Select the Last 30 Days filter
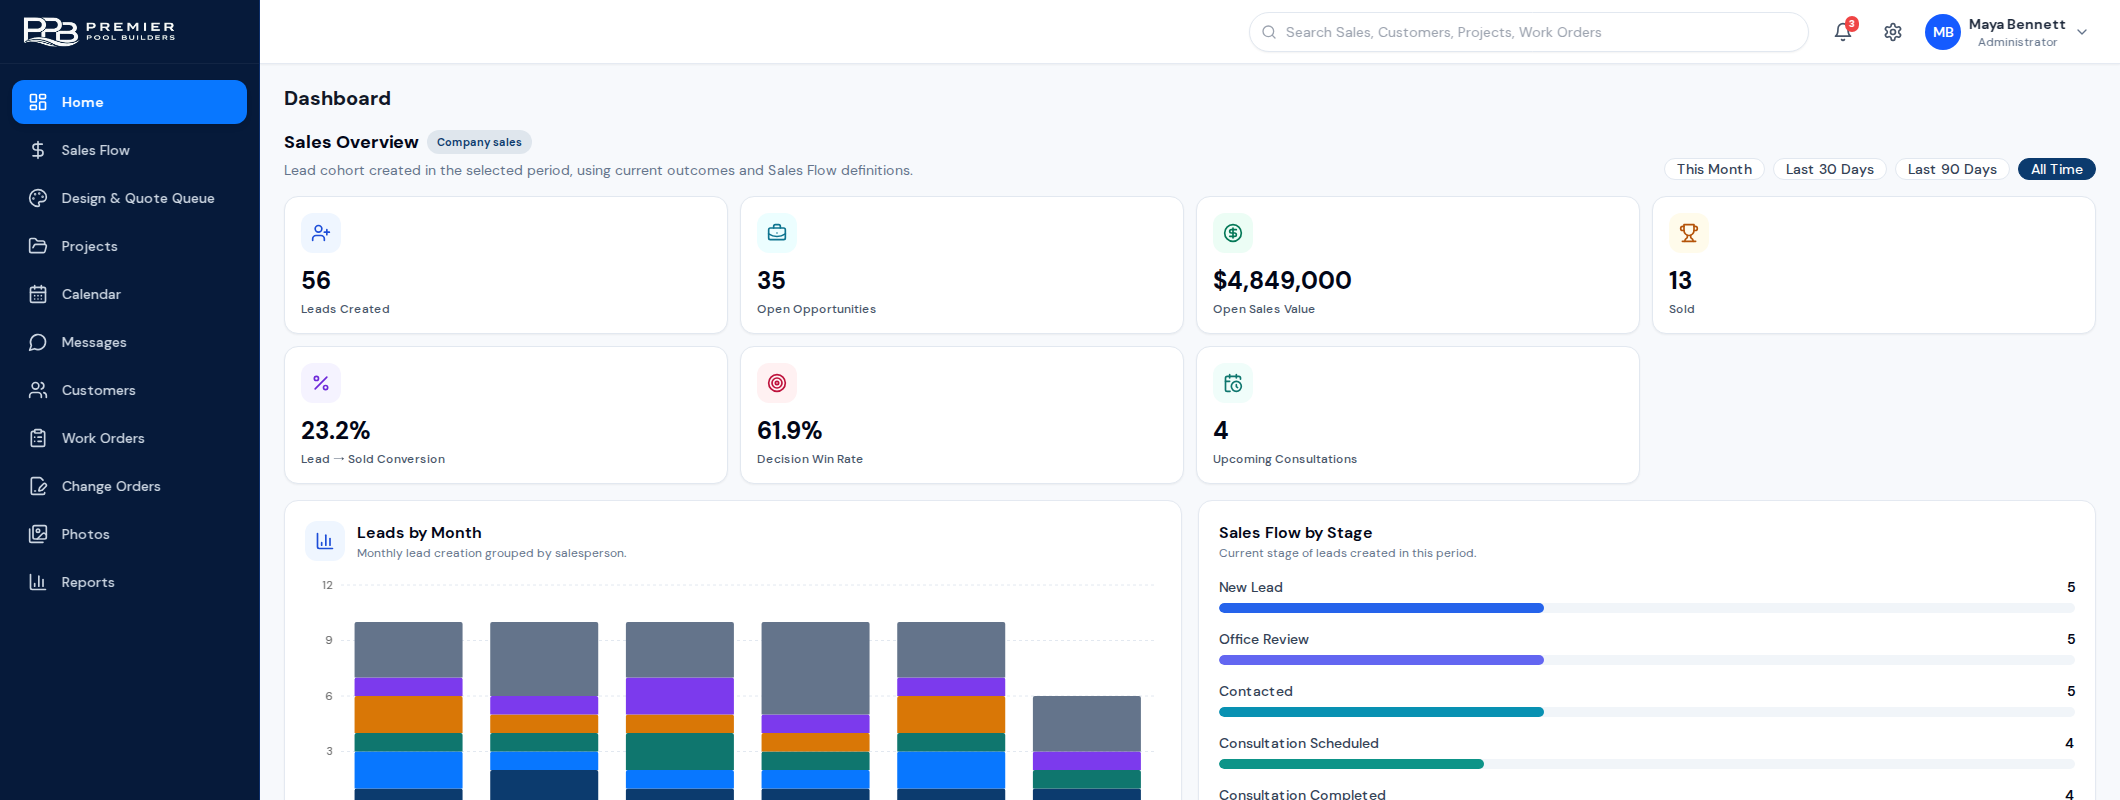This screenshot has height=800, width=2120. click(x=1830, y=169)
